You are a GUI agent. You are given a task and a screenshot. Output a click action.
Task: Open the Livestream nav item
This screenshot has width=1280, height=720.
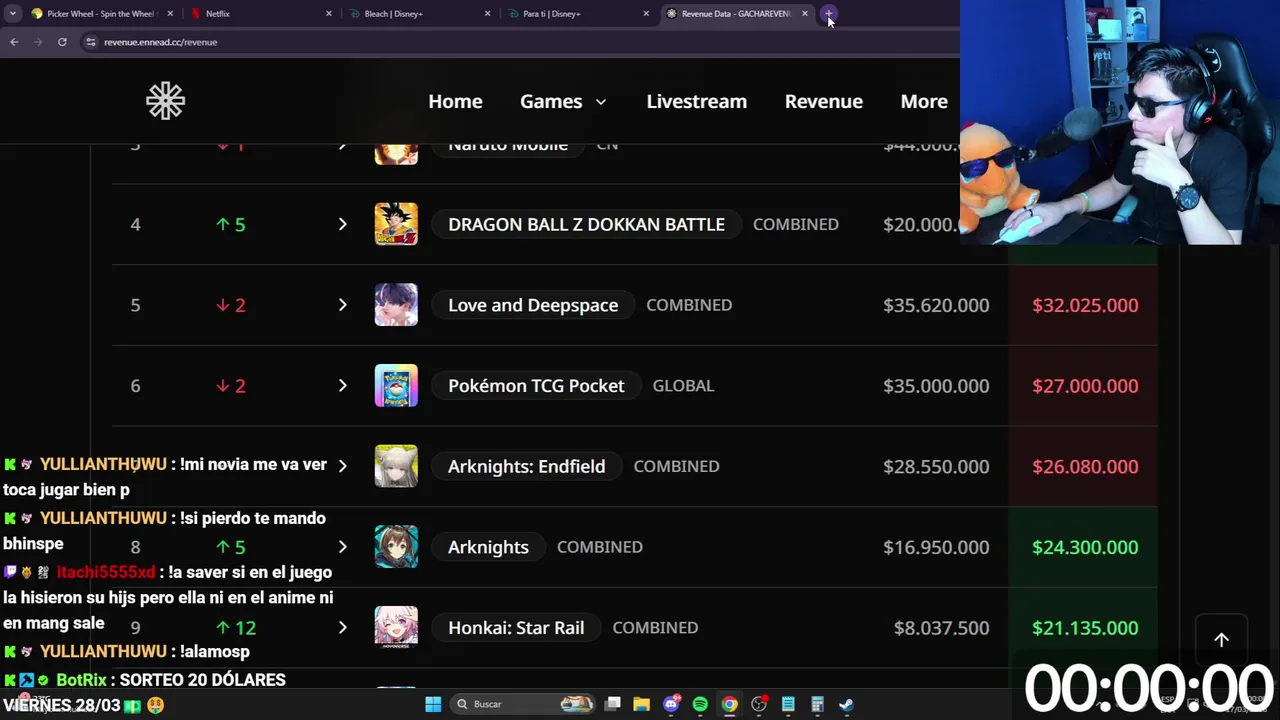click(696, 101)
